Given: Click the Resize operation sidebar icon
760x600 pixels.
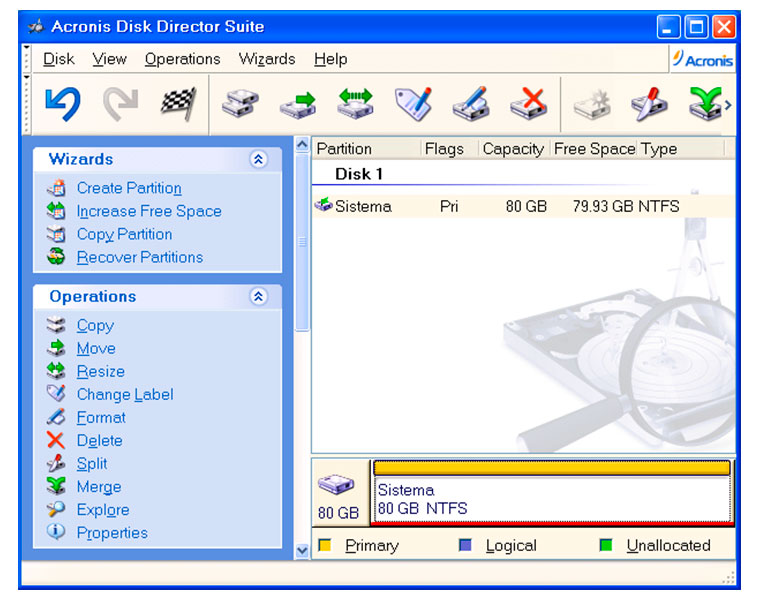Looking at the screenshot, I should tap(56, 371).
